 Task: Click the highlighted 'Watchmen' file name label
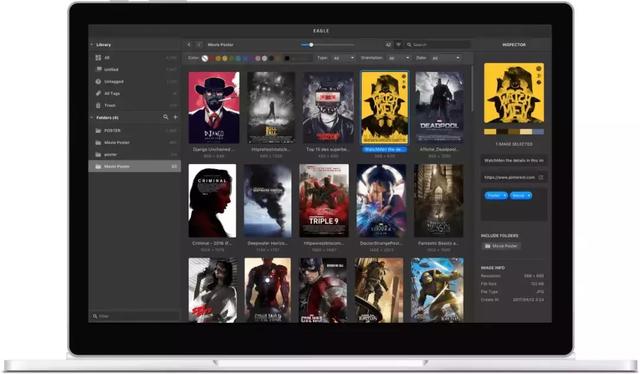tap(384, 149)
